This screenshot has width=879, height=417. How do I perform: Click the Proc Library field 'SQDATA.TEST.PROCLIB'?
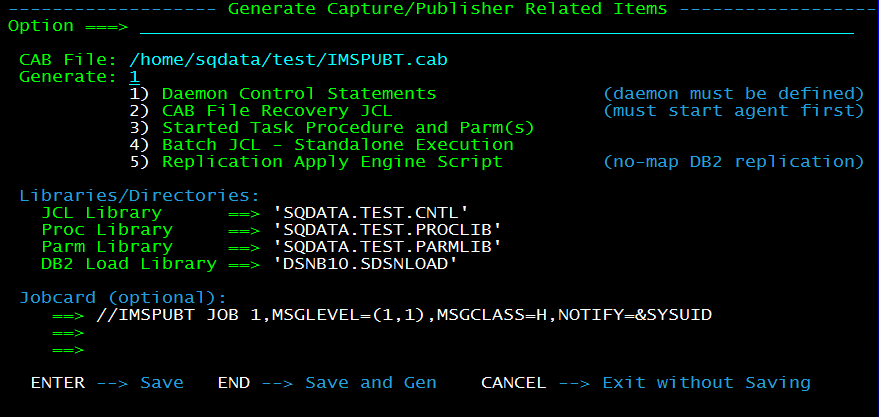(x=387, y=229)
